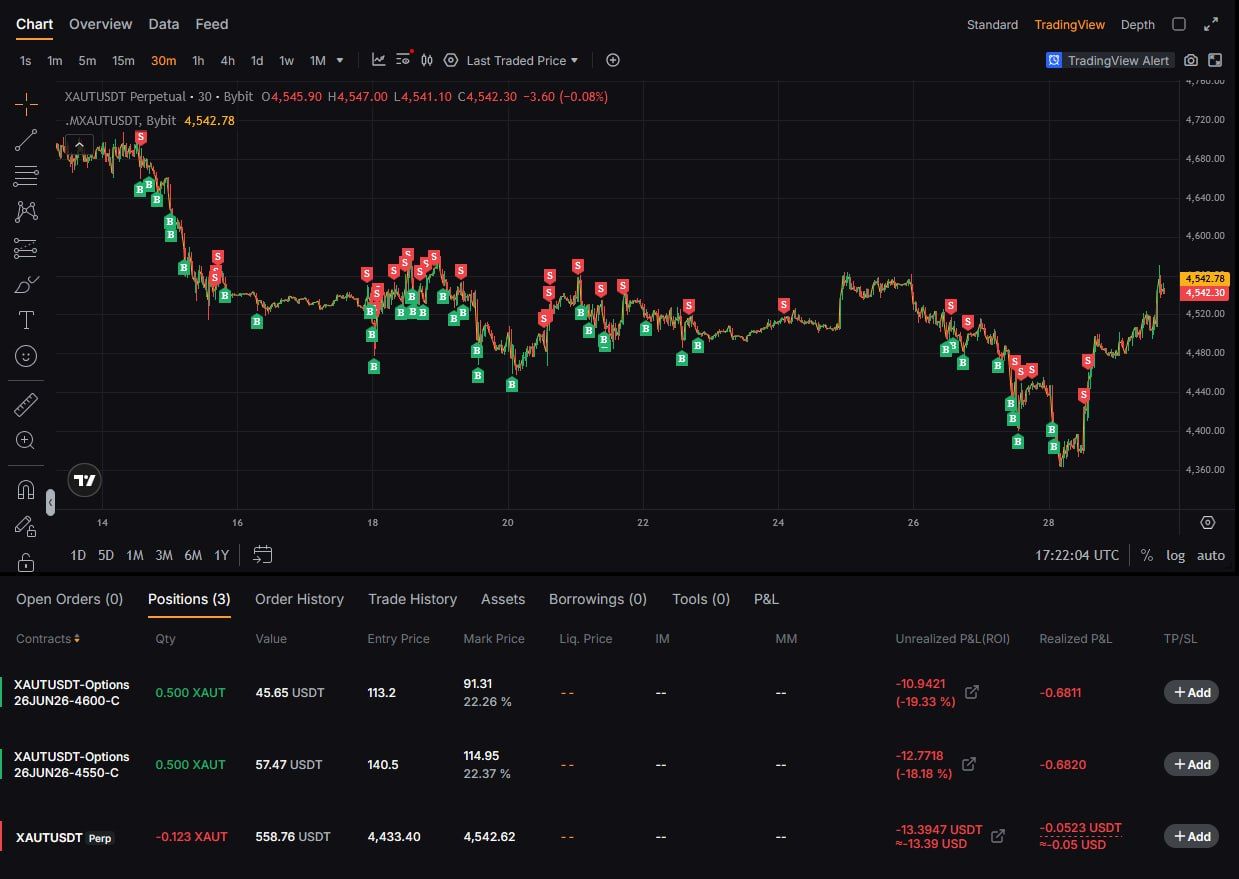Open the emoji icons tool
The height and width of the screenshot is (879, 1239).
[26, 356]
